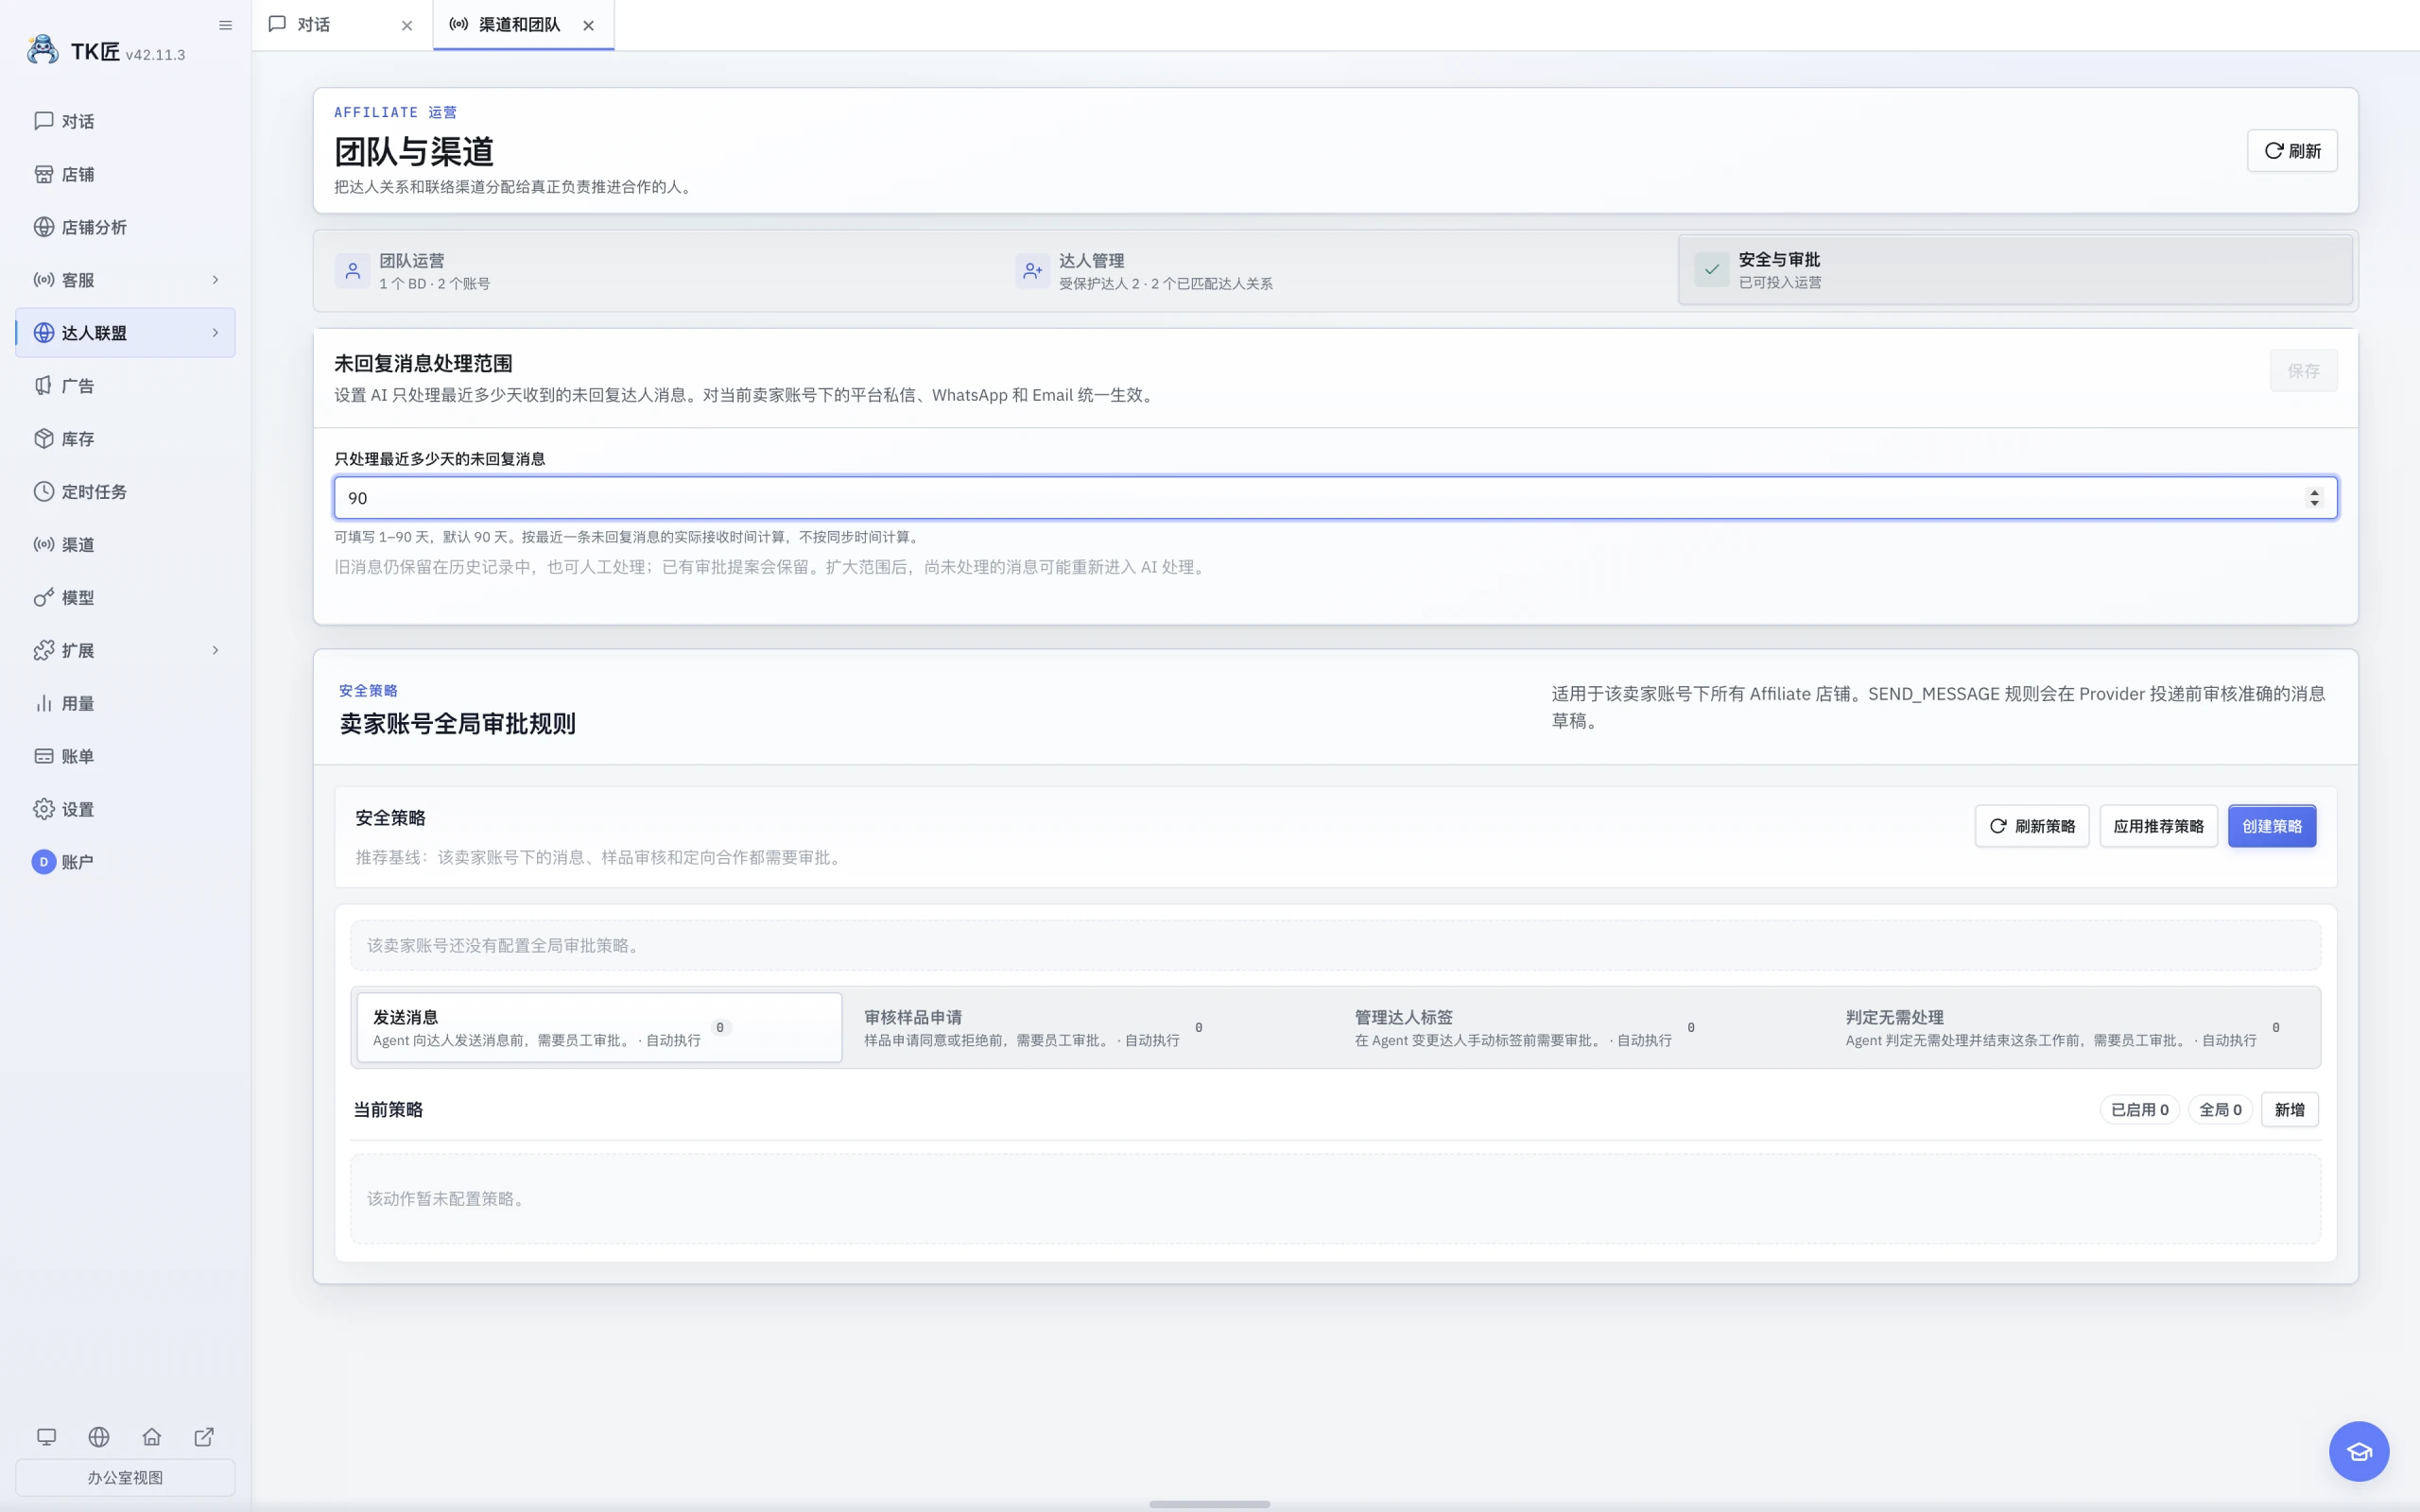Click the 渠道 broadcast icon in sidebar

tap(44, 545)
